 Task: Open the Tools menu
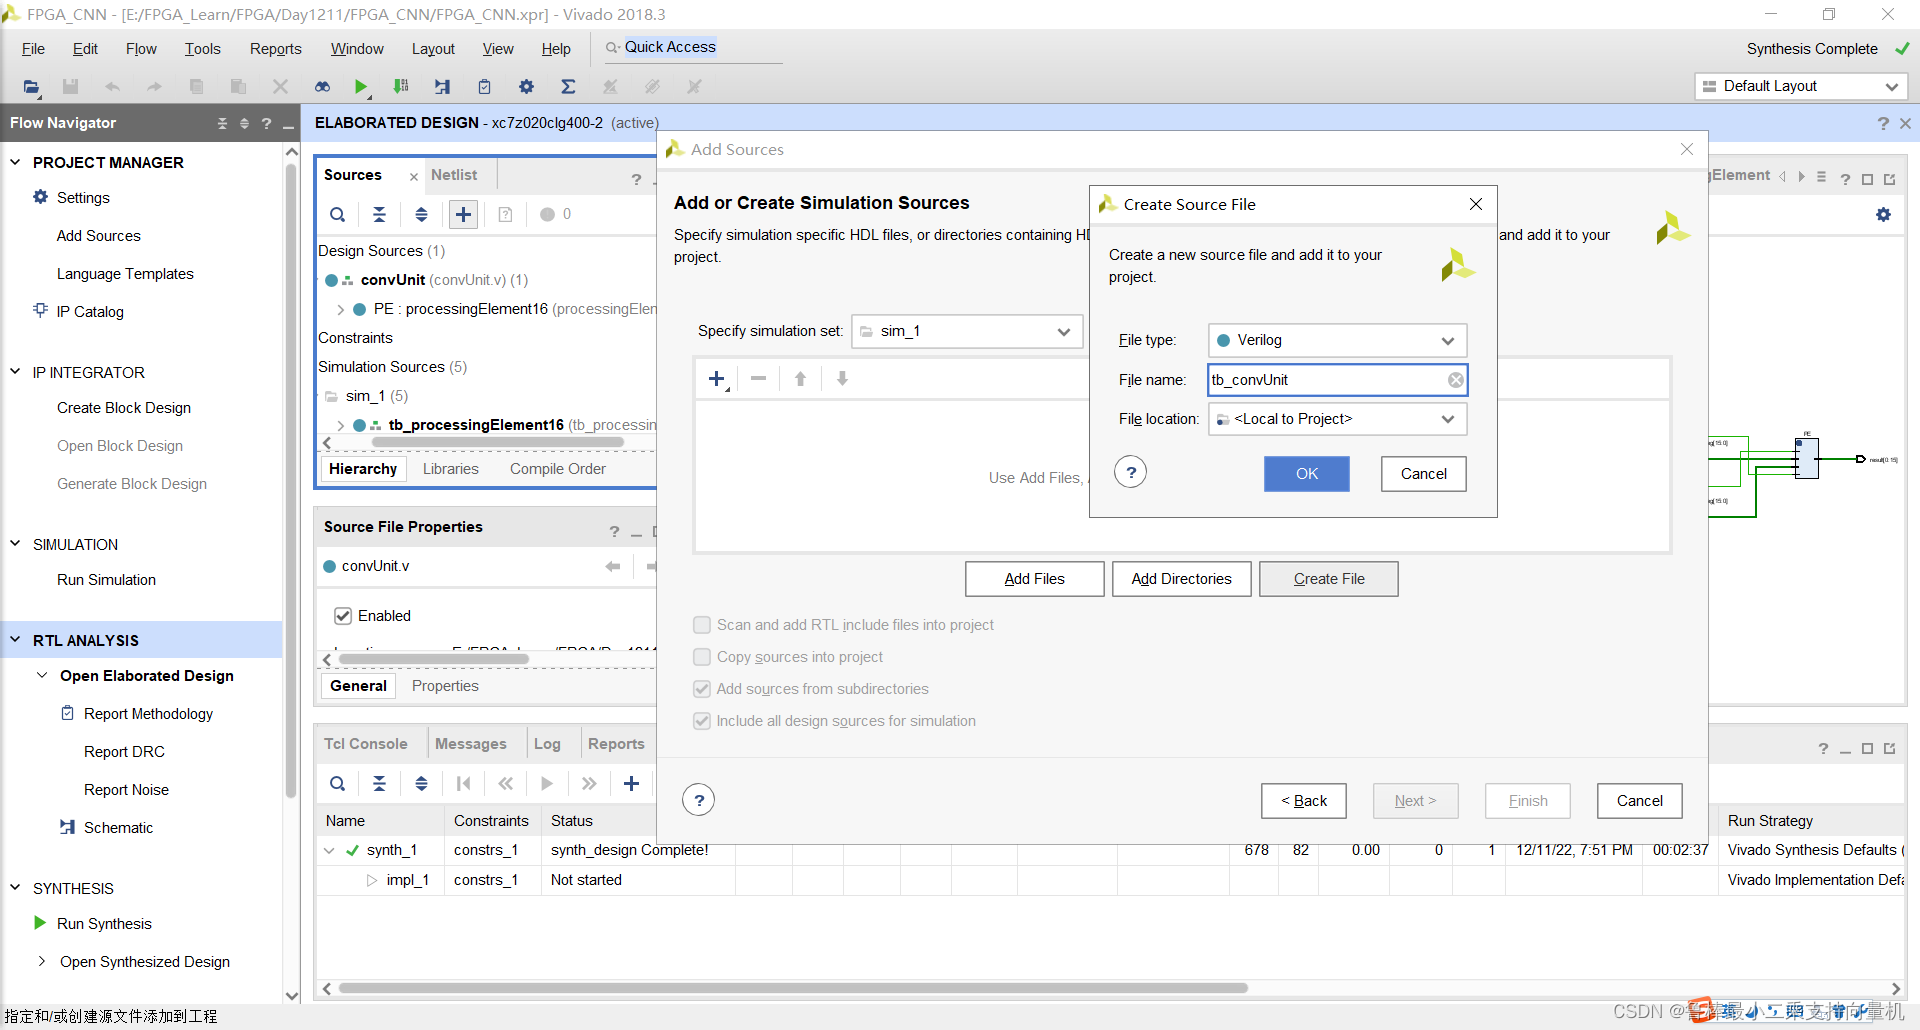[202, 49]
